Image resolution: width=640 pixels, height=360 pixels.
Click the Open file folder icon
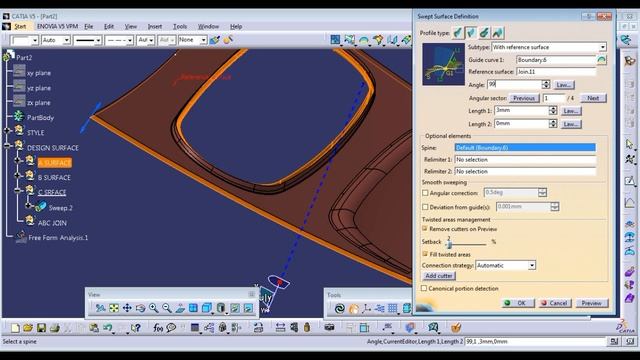click(28, 328)
